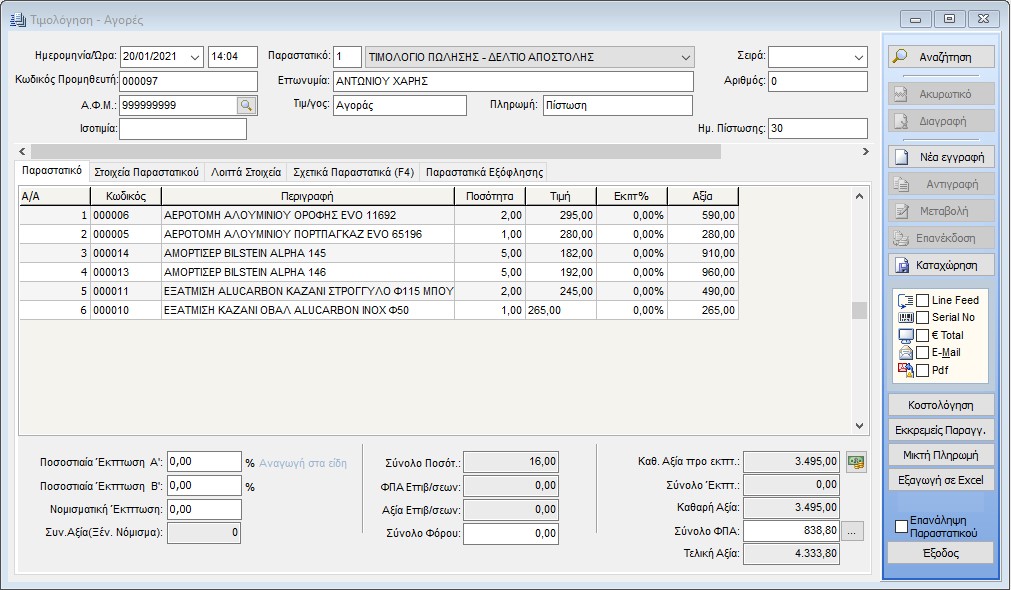Open Αναζήτηση search button
1011x590 pixels.
click(x=940, y=57)
